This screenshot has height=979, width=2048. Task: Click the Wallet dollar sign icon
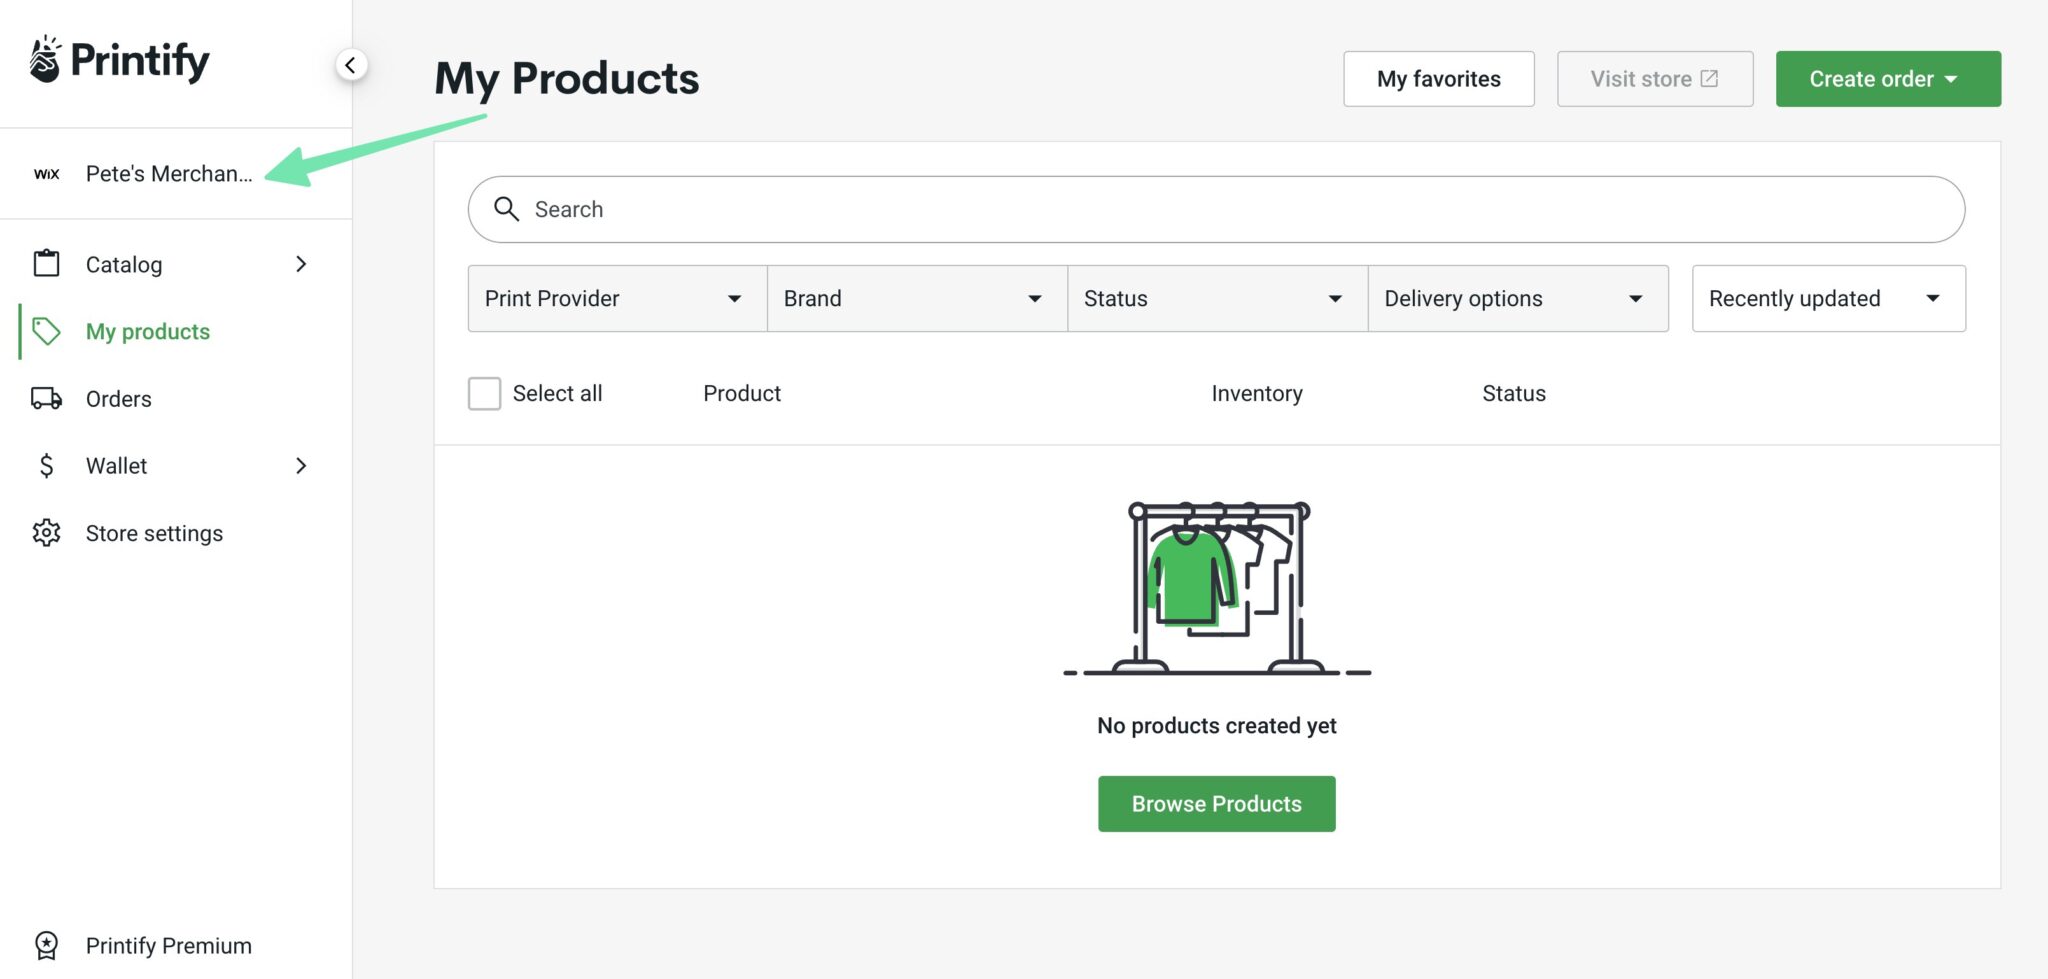click(46, 465)
